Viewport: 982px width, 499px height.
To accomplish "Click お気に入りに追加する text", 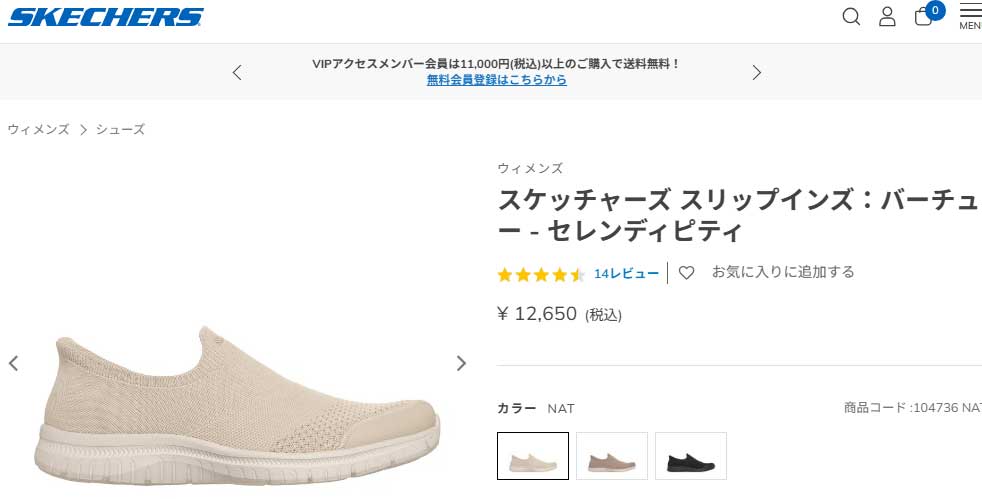I will pos(783,272).
